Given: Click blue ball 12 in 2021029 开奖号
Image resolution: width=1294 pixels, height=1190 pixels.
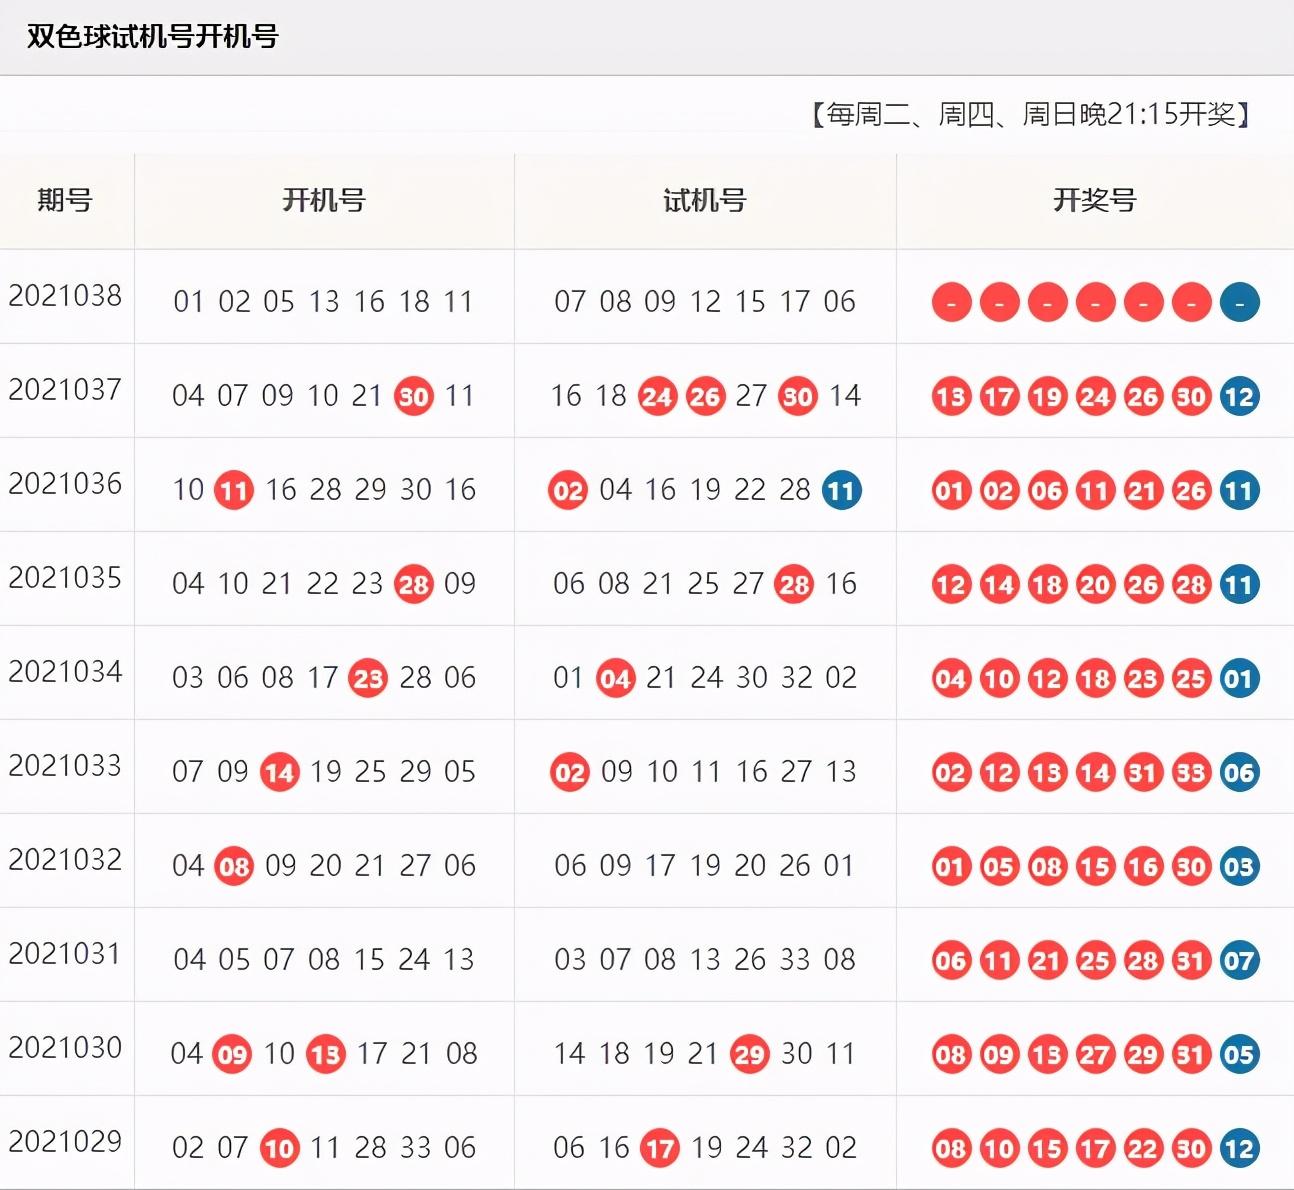Looking at the screenshot, I should coord(1239,1149).
